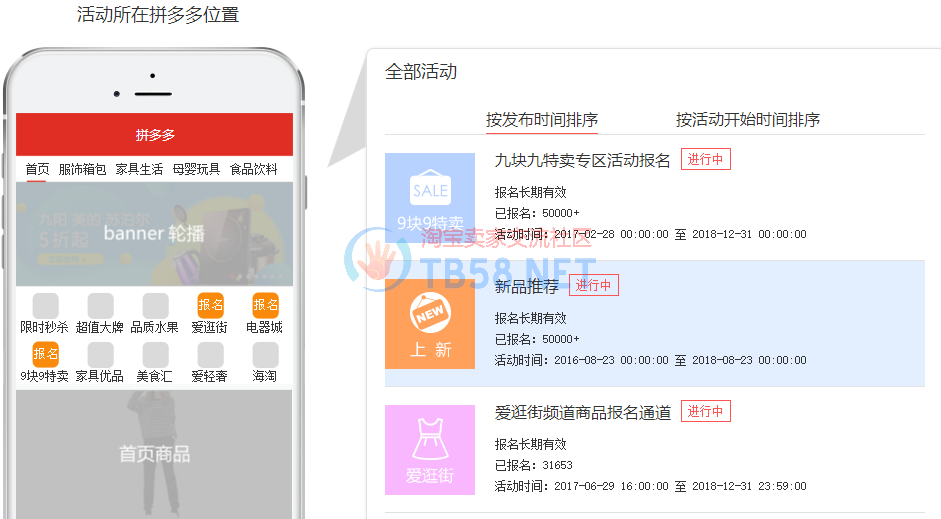The width and height of the screenshot is (941, 519).
Task: Select the 品质水果 category icon
Action: pyautogui.click(x=155, y=305)
